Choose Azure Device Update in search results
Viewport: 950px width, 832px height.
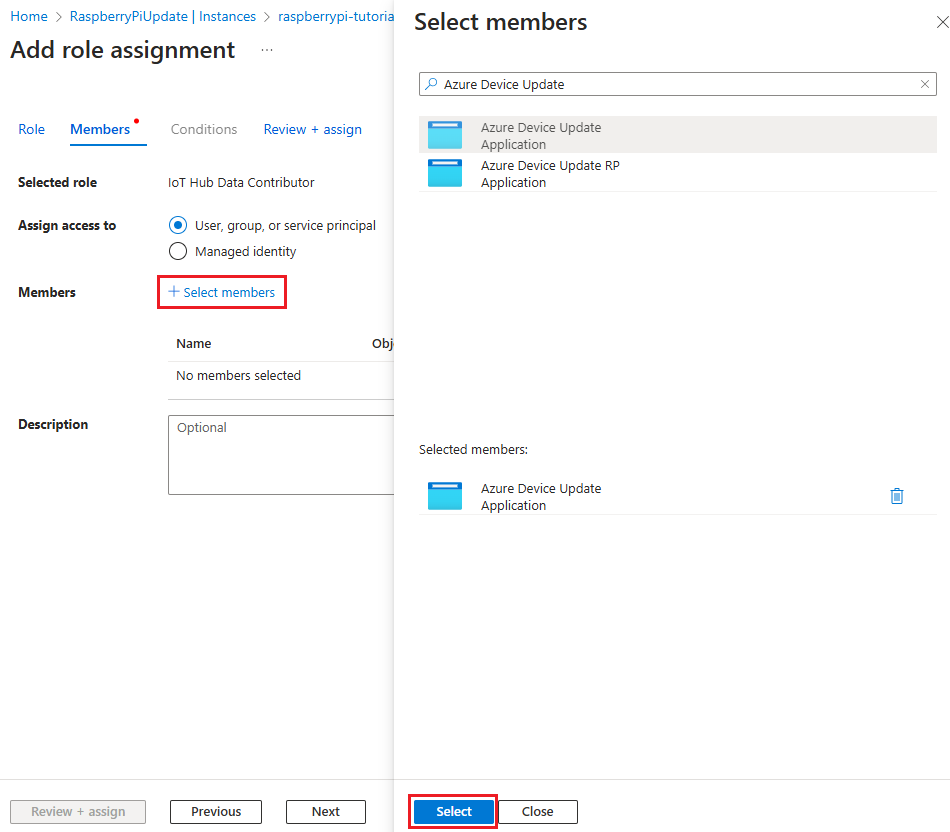(540, 135)
